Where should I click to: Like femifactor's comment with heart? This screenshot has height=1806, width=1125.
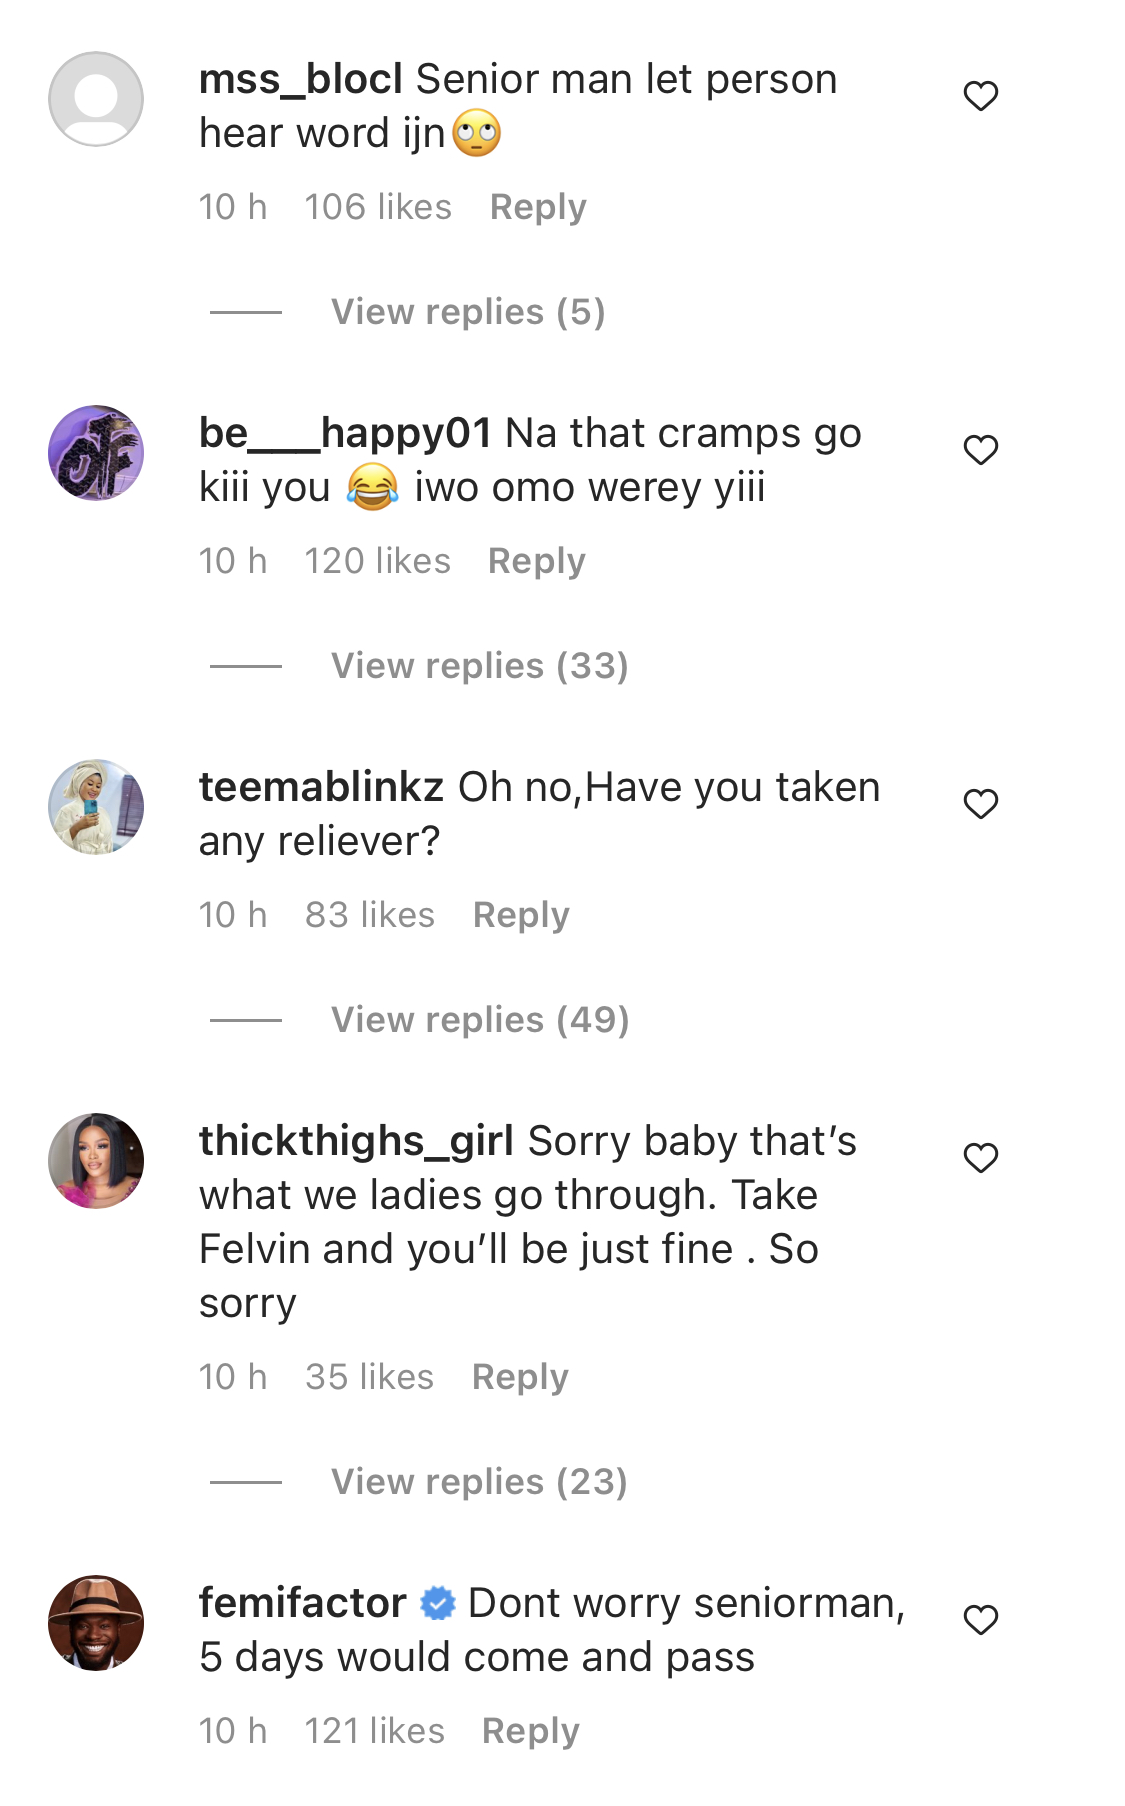pos(981,1620)
